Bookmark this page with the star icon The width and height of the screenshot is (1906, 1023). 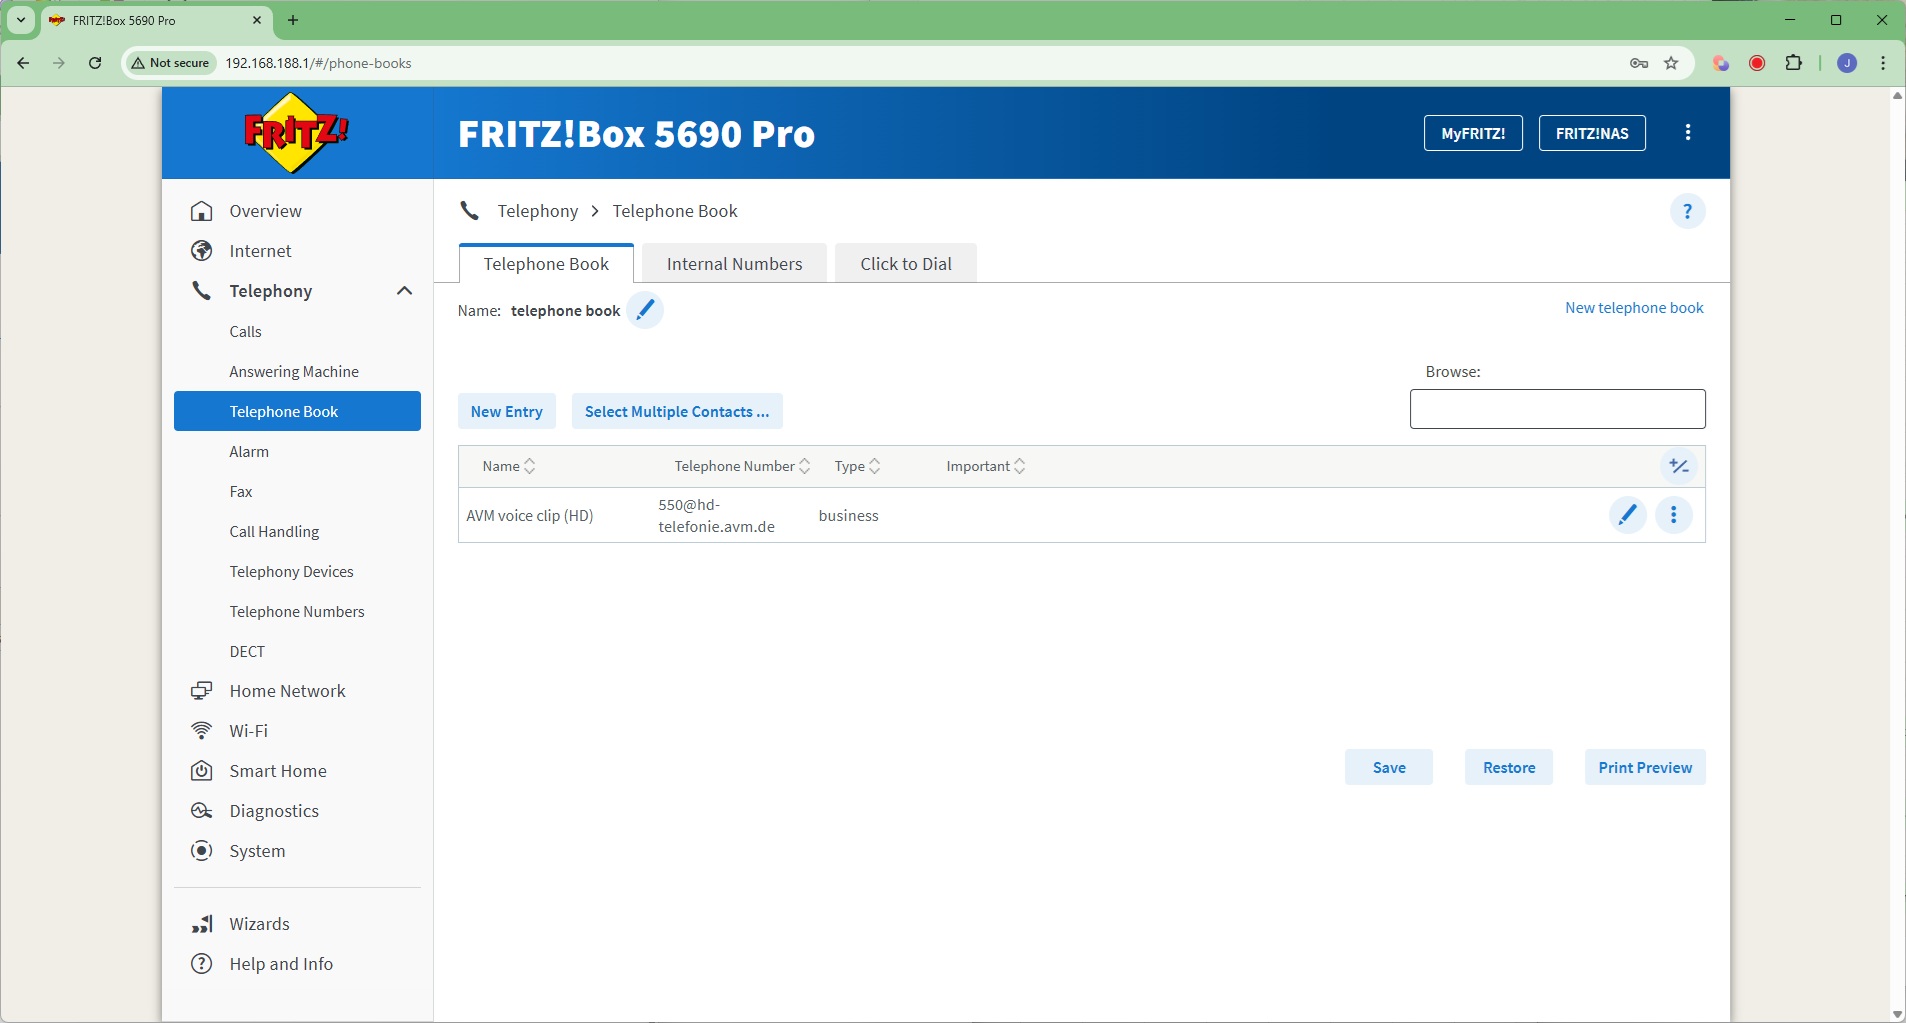click(x=1671, y=63)
